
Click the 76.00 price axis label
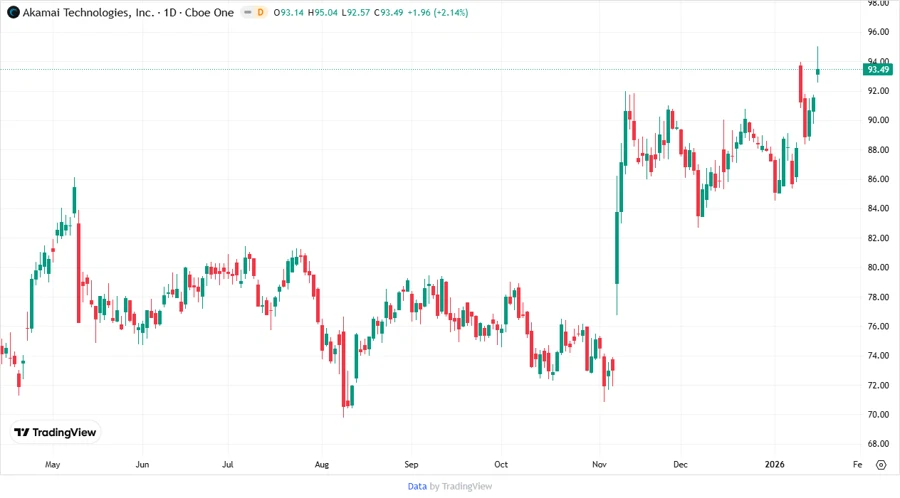point(878,326)
